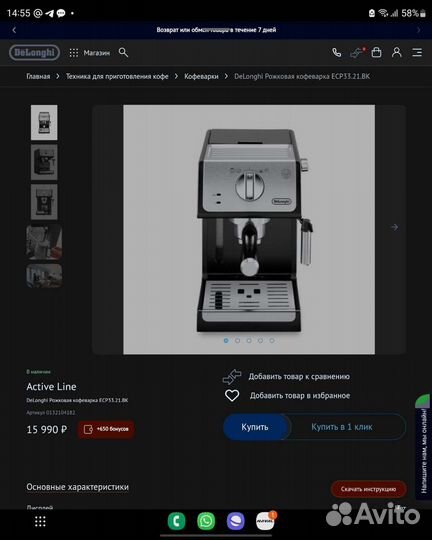Click the compare arrows icon near product
This screenshot has width=432, height=540.
232,376
